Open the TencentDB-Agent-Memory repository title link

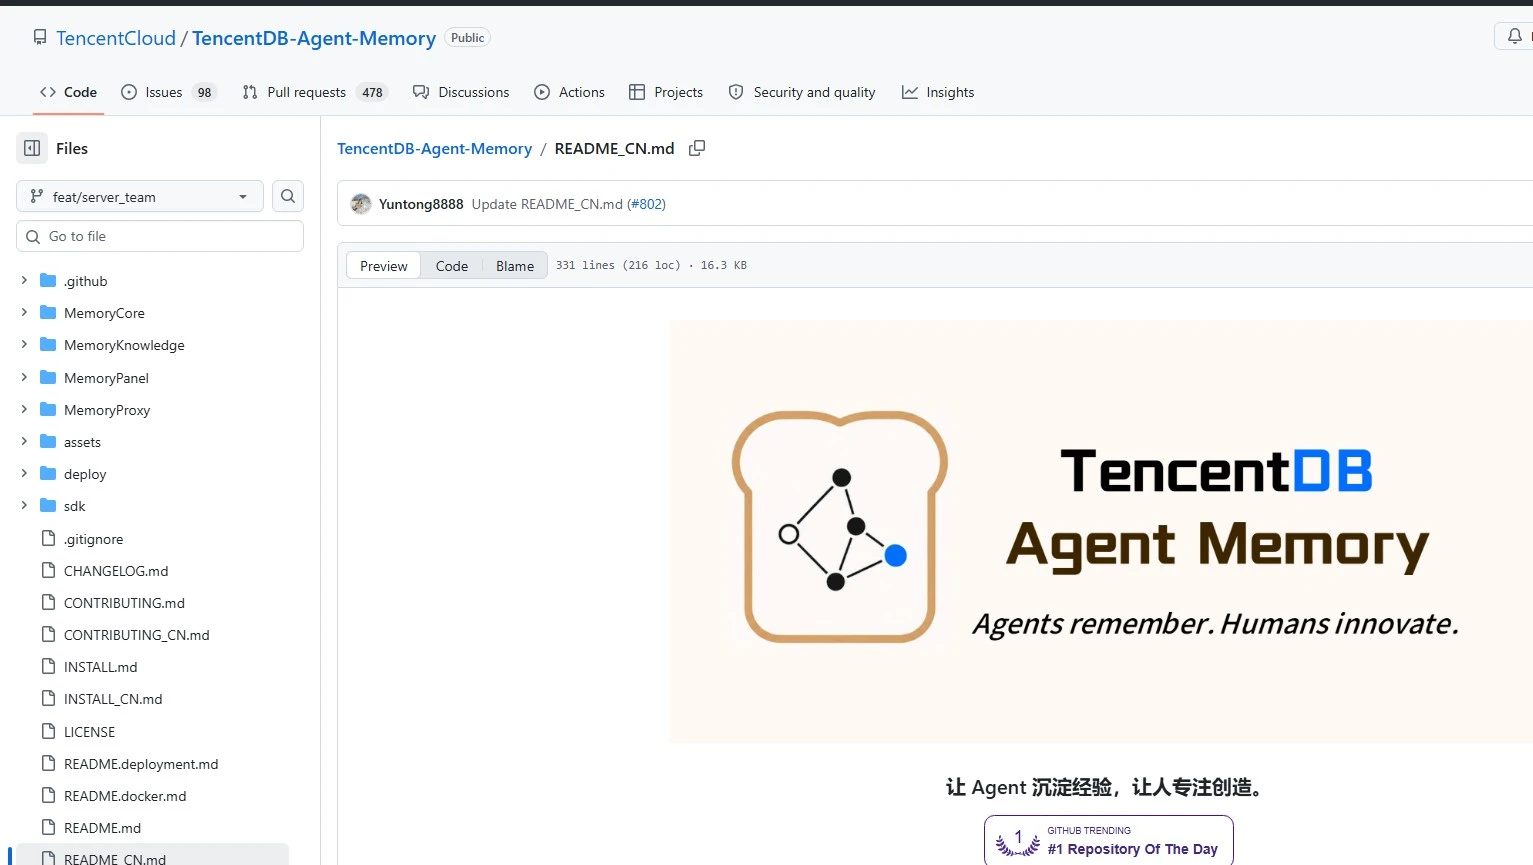[314, 38]
